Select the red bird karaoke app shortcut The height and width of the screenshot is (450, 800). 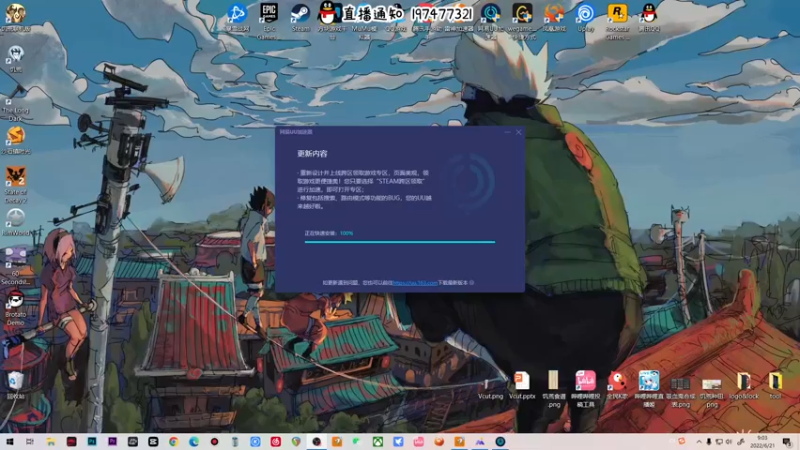617,386
